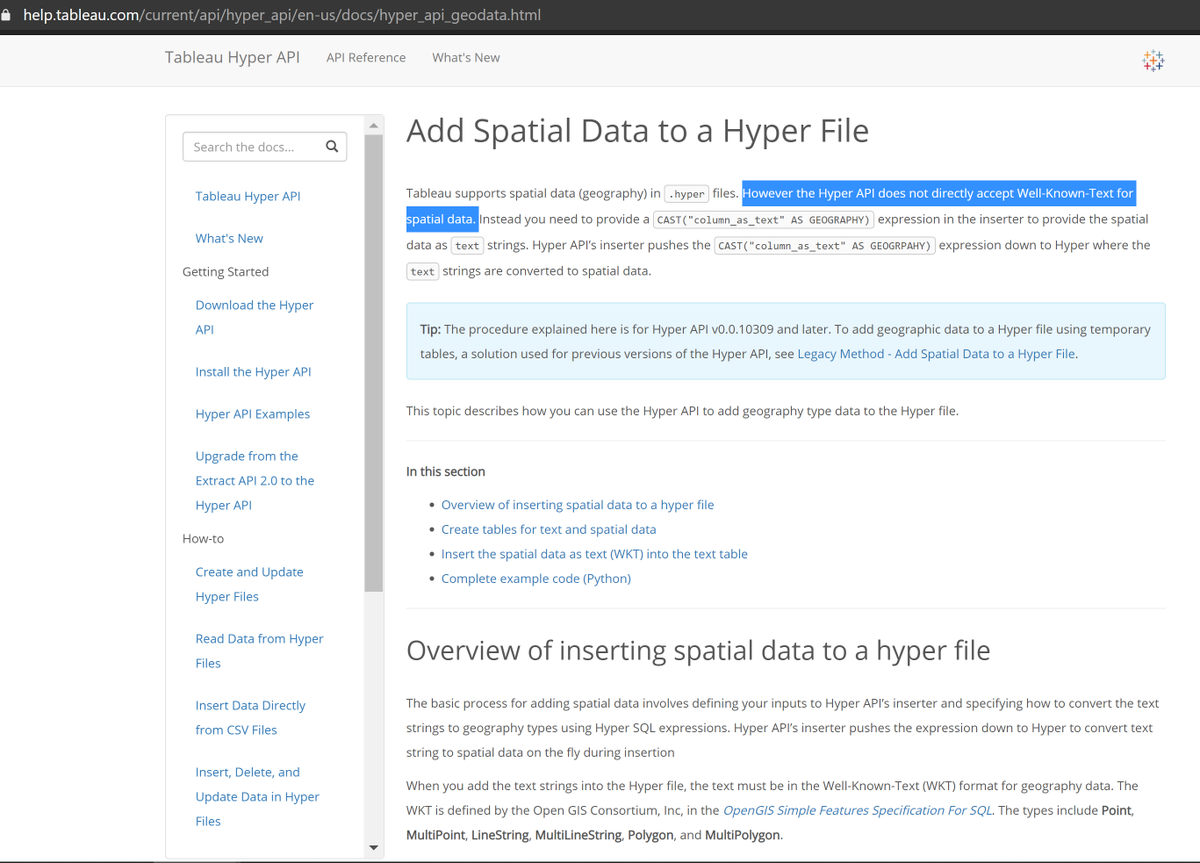Image resolution: width=1200 pixels, height=863 pixels.
Task: Click Overview of inserting spatial data heading
Action: point(698,651)
